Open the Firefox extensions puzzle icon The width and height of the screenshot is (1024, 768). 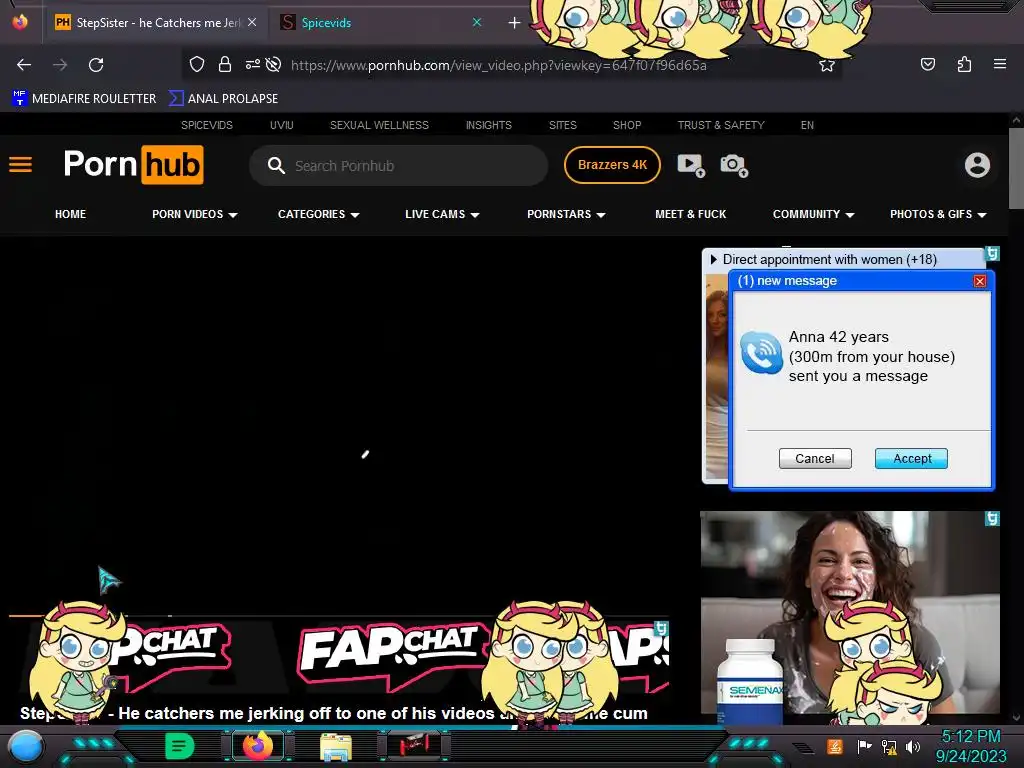tap(964, 64)
